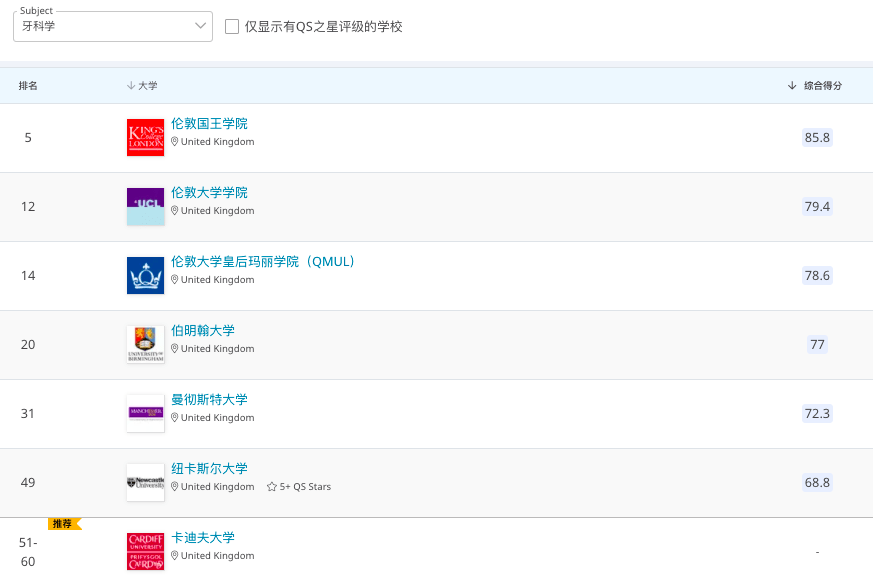Open 伦敦国王学院 university link

(x=209, y=124)
